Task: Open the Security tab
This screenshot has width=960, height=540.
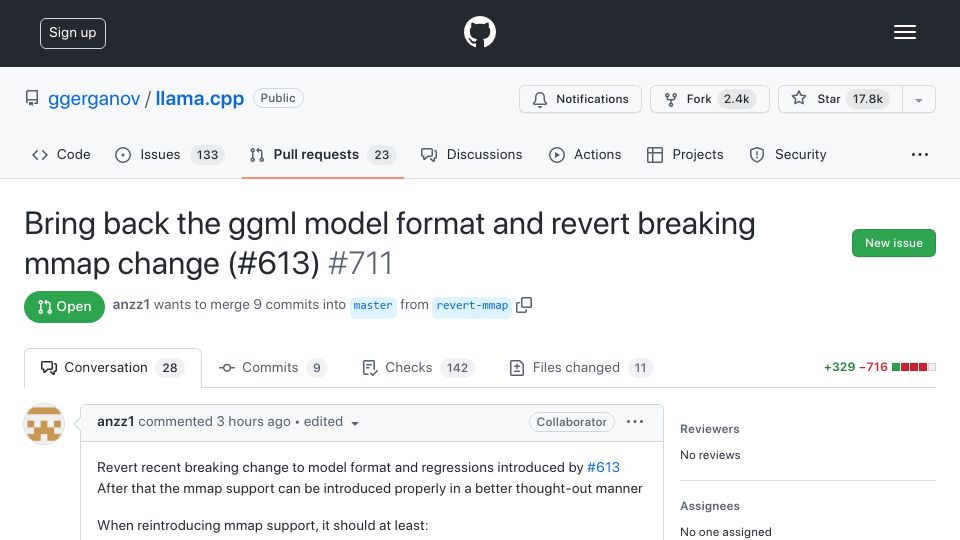Action: coord(788,155)
